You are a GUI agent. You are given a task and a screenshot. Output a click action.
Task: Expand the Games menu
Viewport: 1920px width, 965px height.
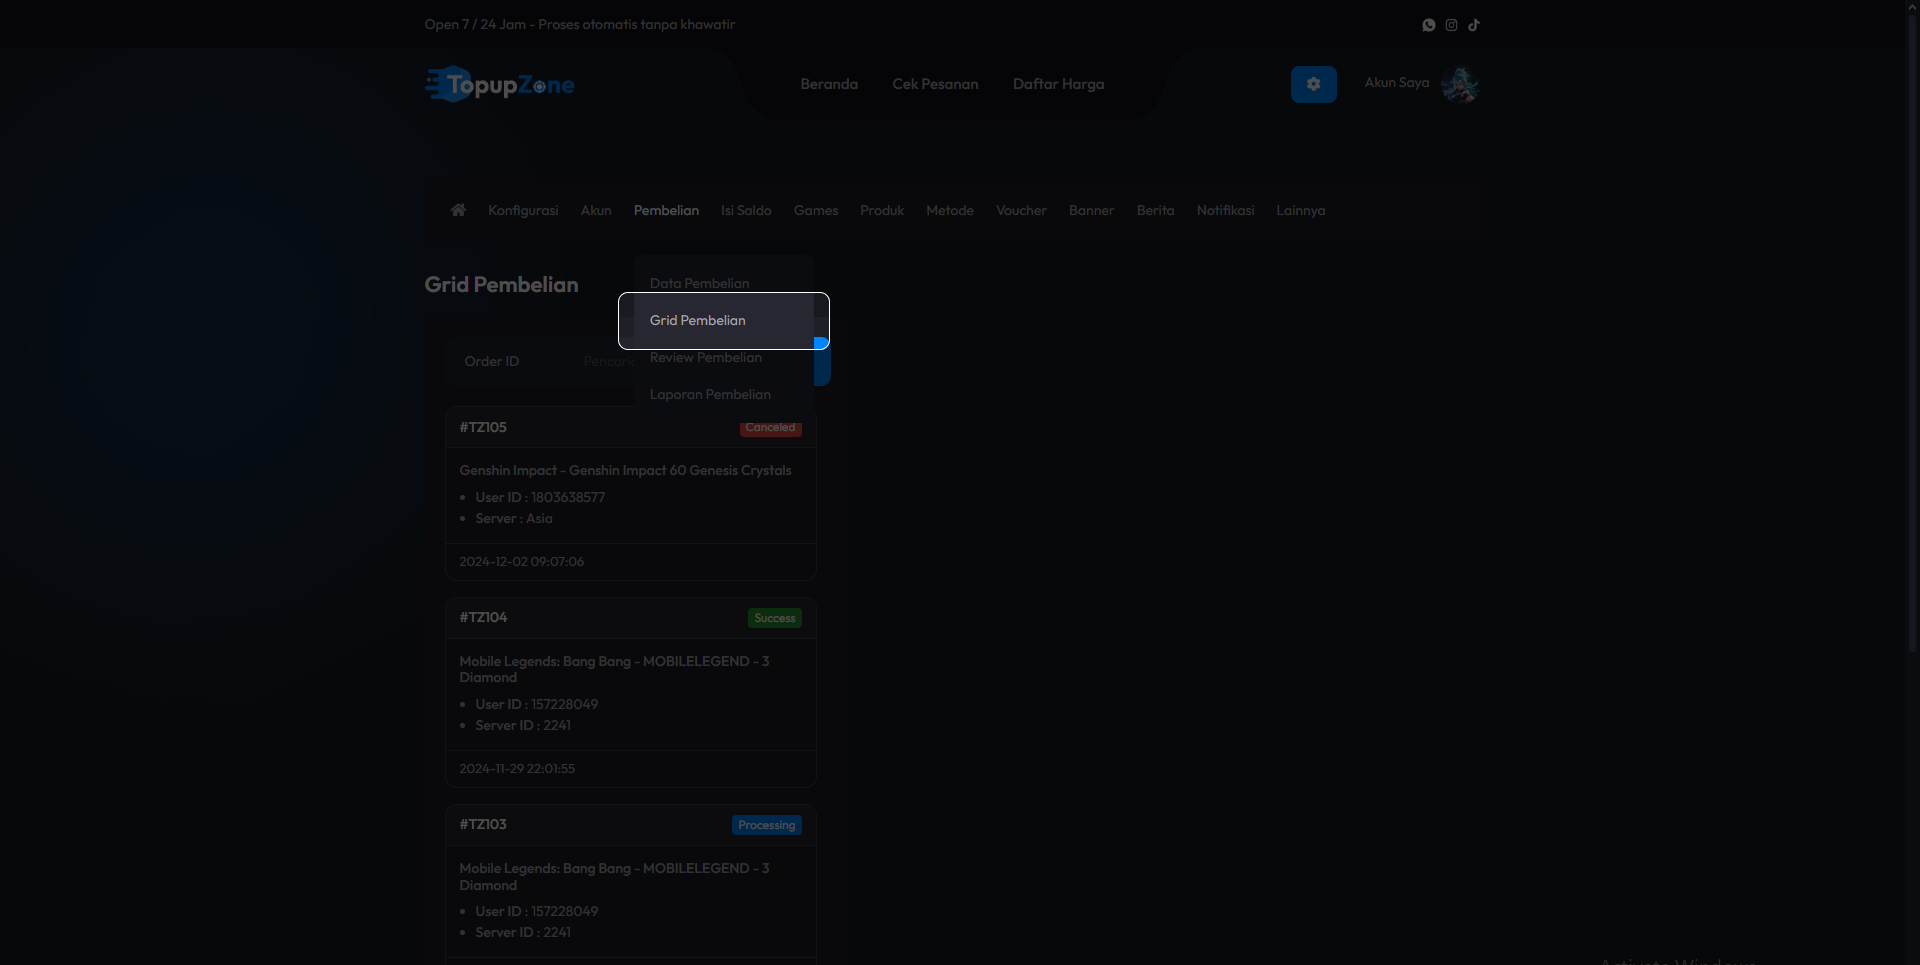pyautogui.click(x=816, y=211)
